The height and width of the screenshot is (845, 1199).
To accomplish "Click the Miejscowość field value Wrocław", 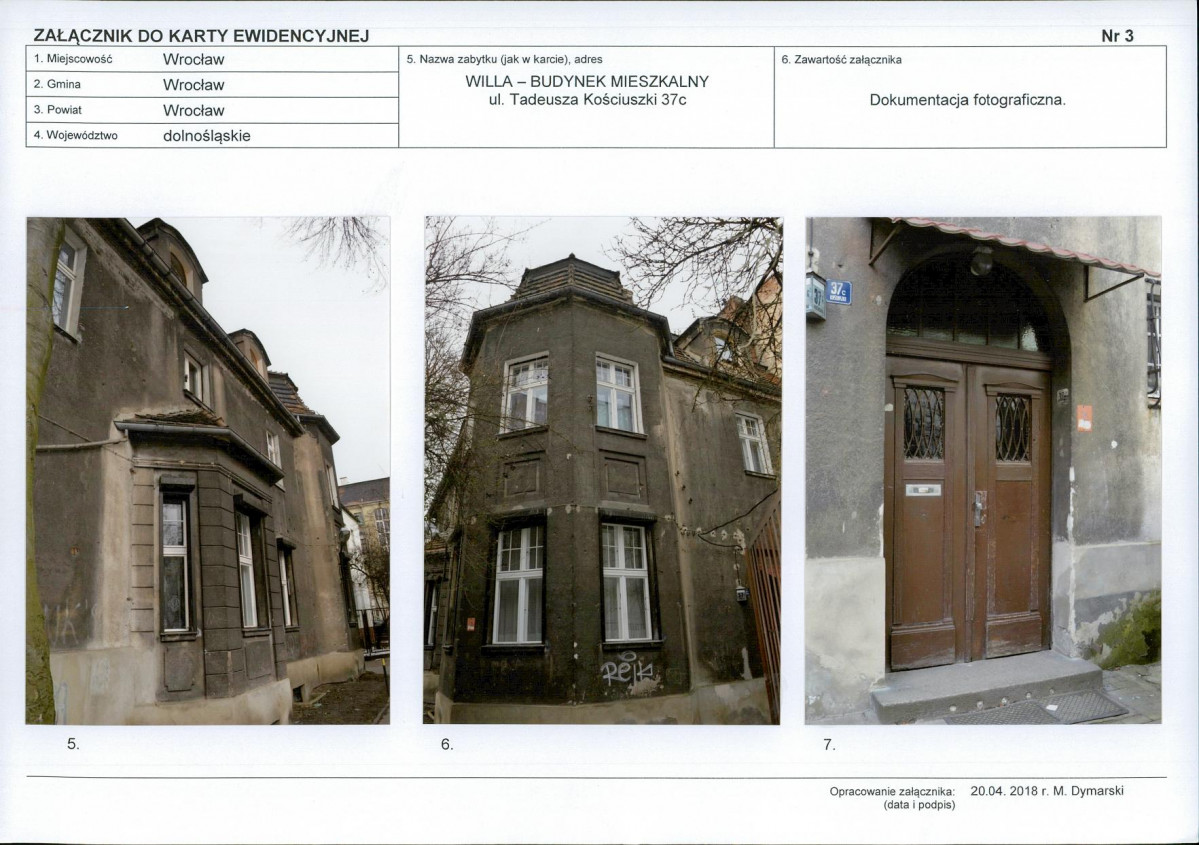I will click(193, 60).
